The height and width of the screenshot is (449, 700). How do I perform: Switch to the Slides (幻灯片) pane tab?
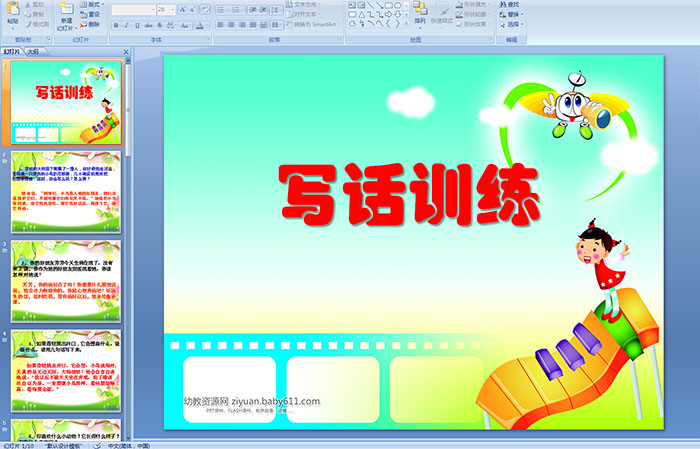pos(11,52)
